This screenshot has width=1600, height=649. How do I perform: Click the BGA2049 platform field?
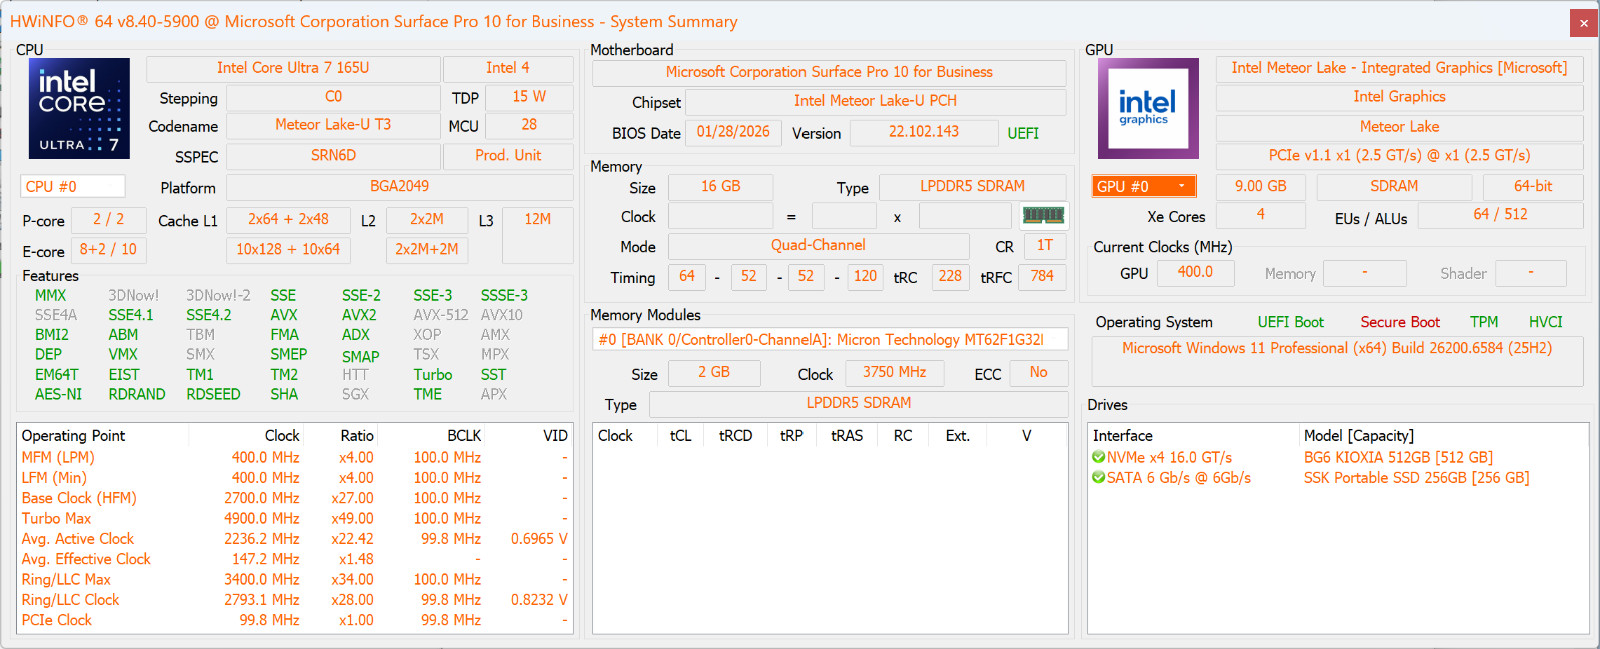(x=399, y=186)
